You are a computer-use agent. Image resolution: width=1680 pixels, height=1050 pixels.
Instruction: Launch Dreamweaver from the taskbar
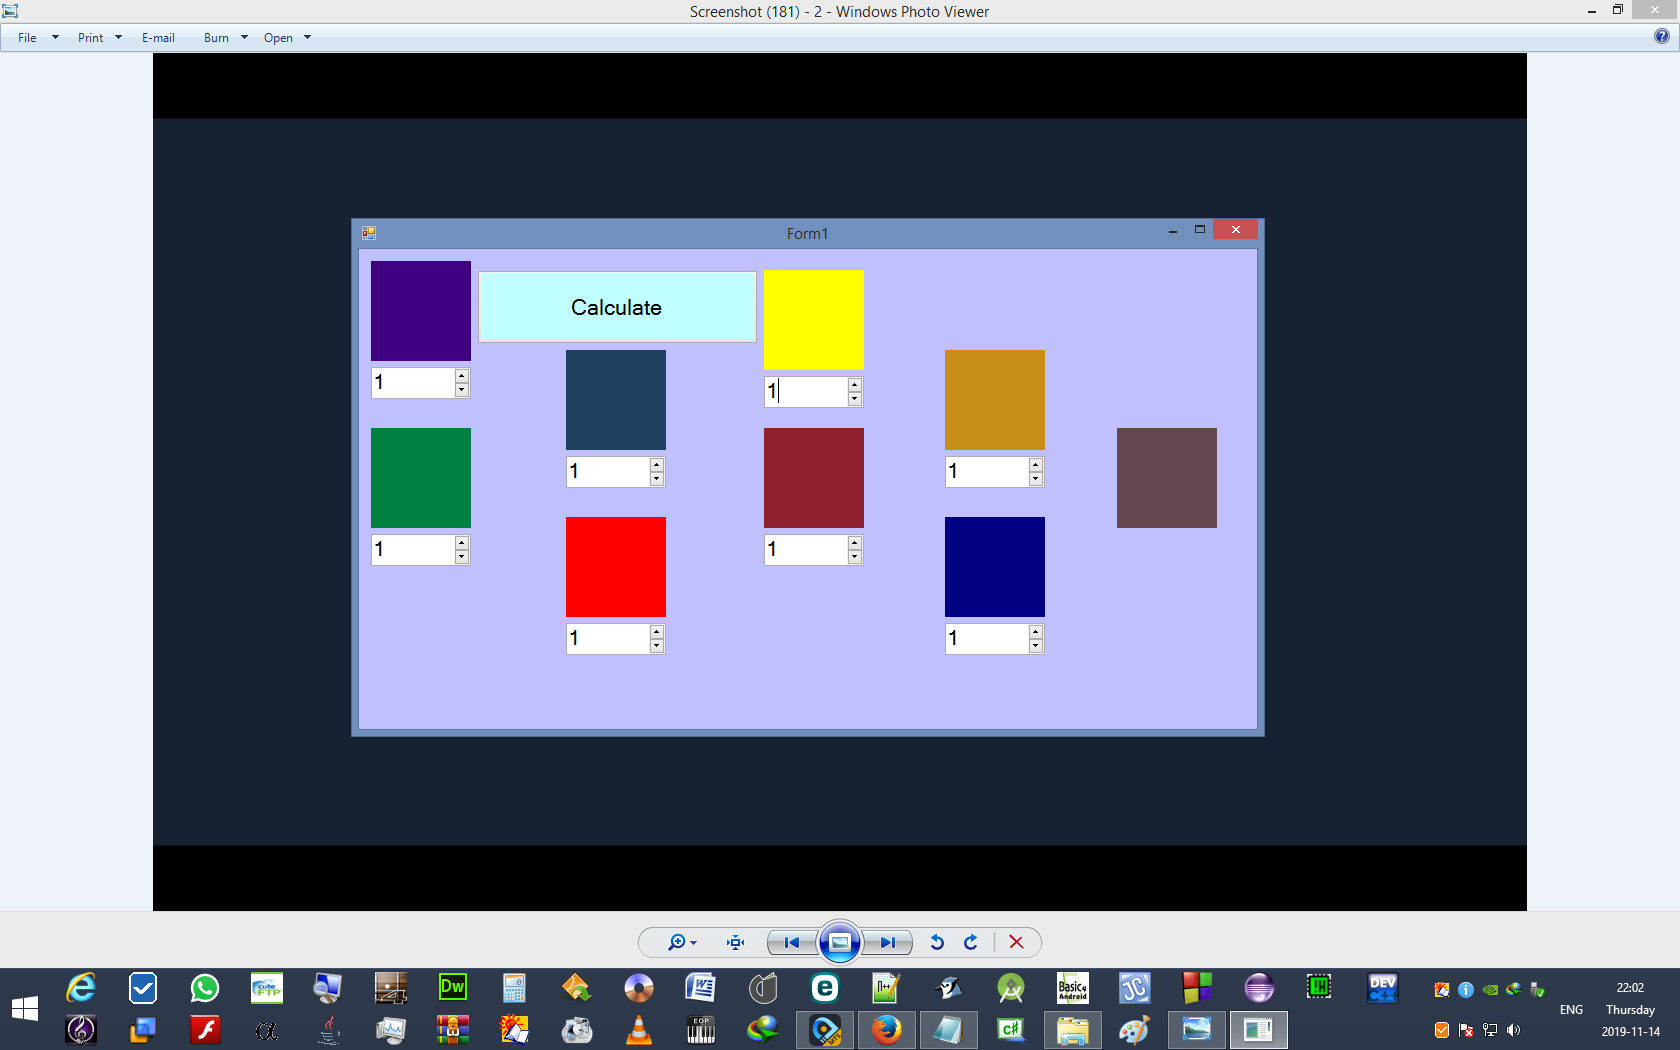pyautogui.click(x=453, y=988)
